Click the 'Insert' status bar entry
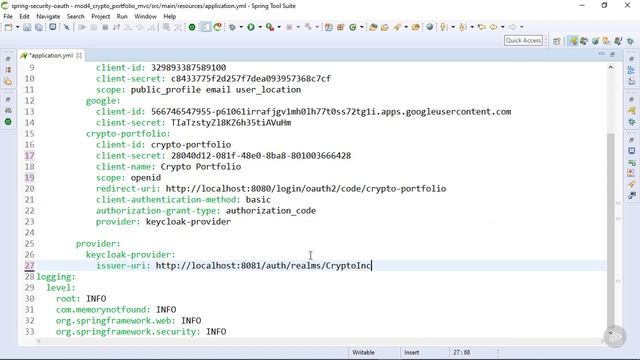640x360 pixels. tap(411, 352)
